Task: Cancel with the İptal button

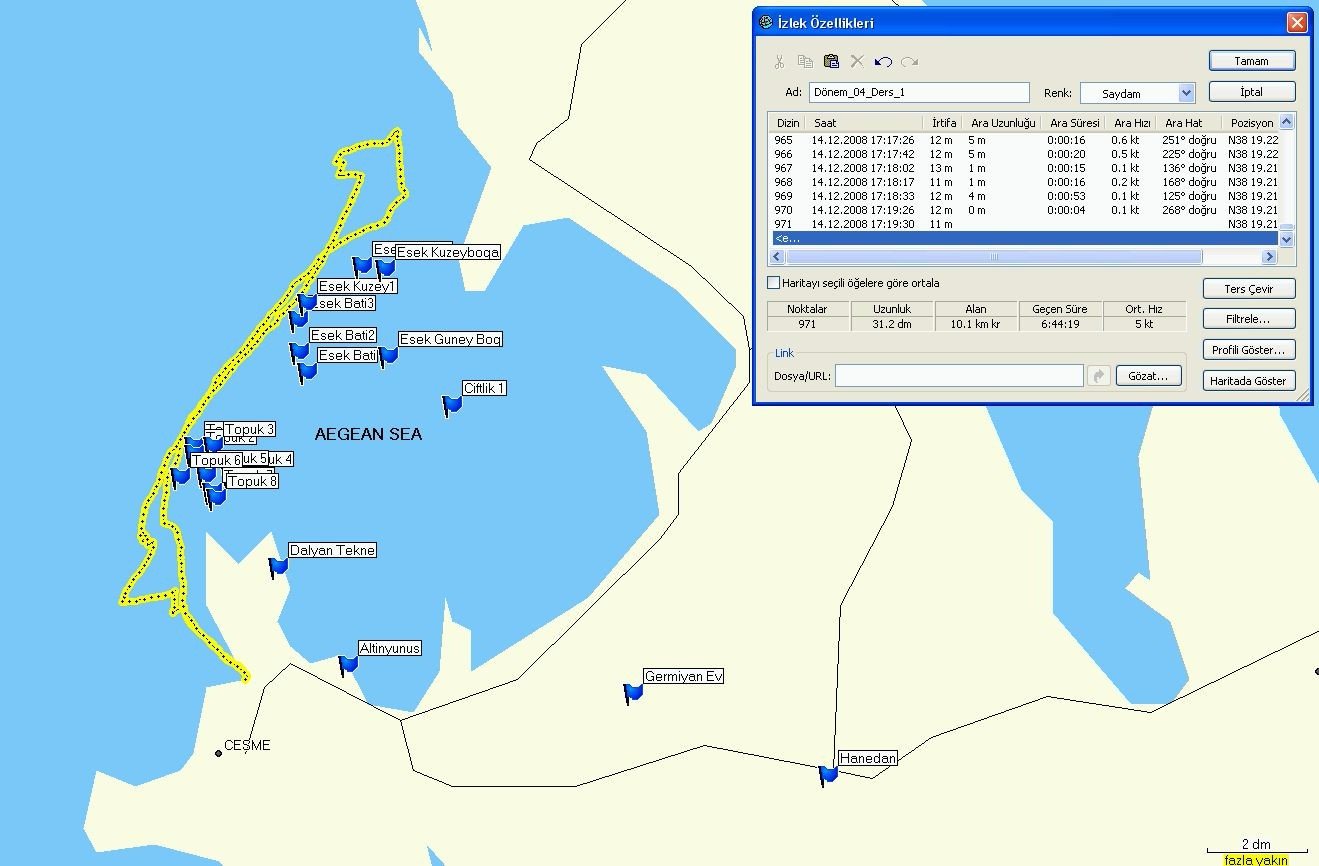Action: [x=1252, y=92]
